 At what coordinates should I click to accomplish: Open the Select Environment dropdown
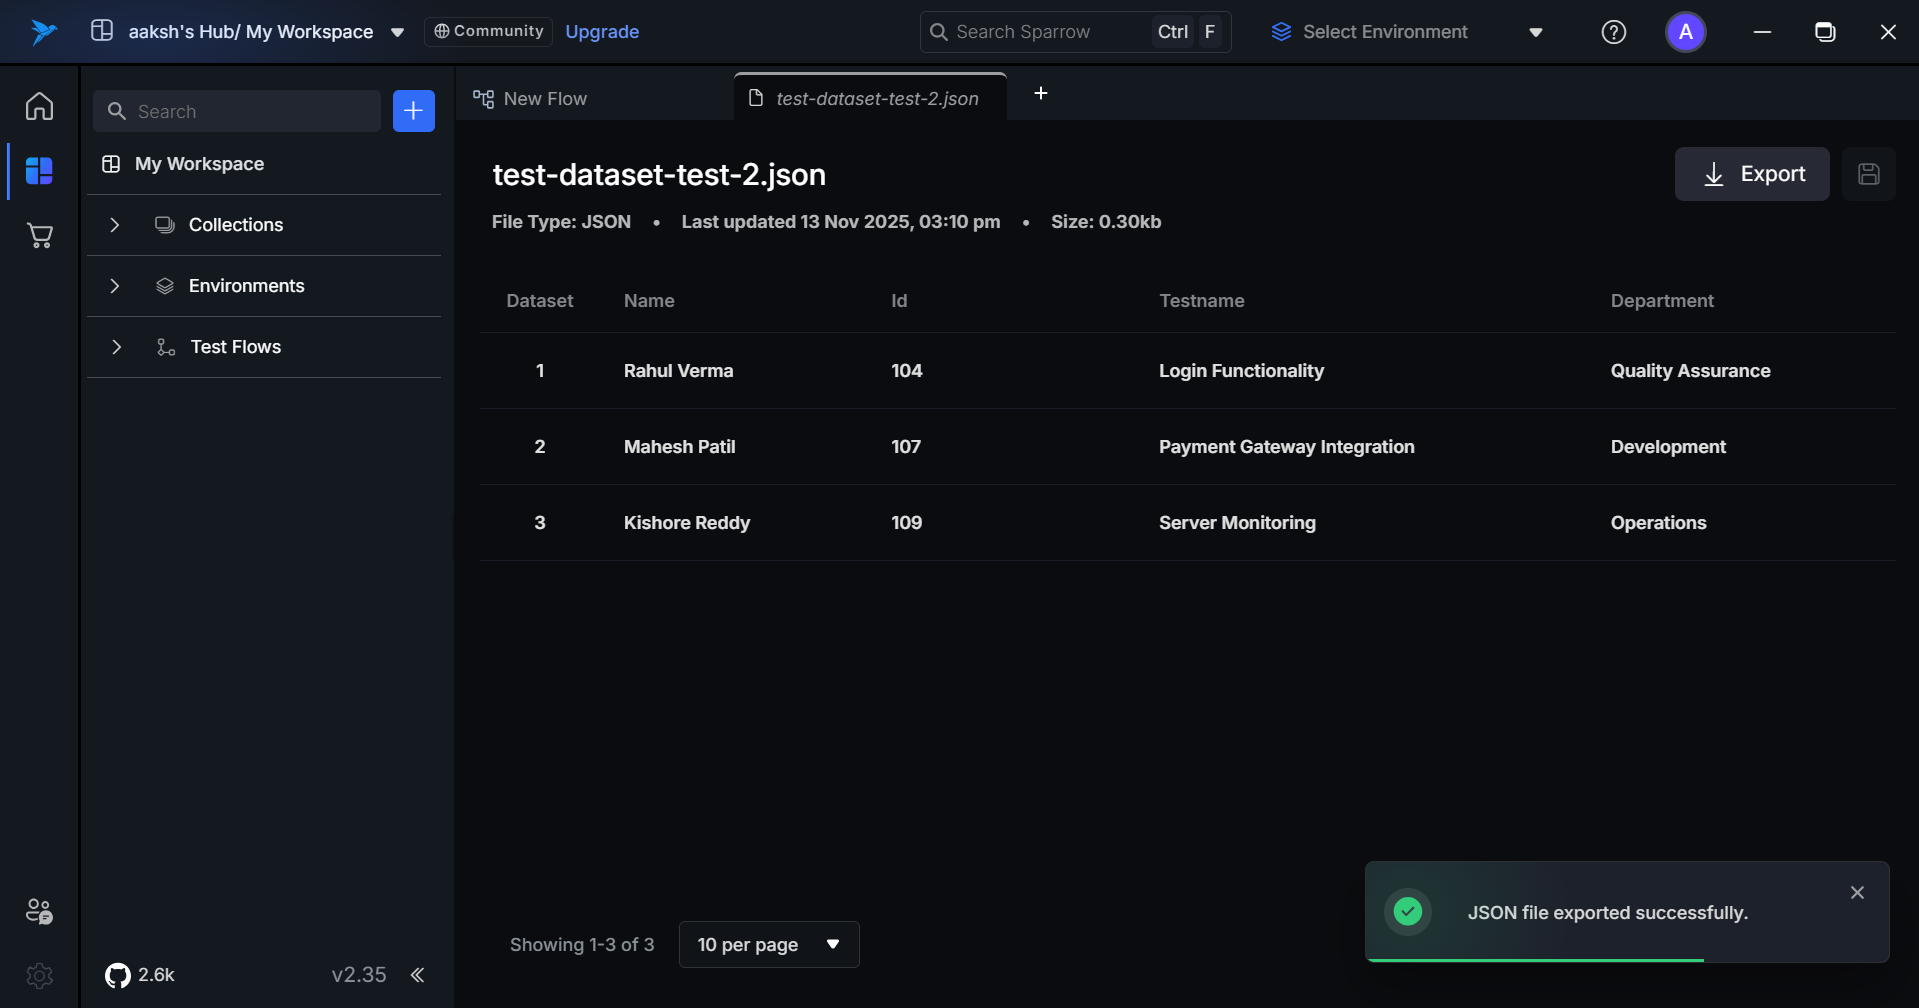point(1407,32)
